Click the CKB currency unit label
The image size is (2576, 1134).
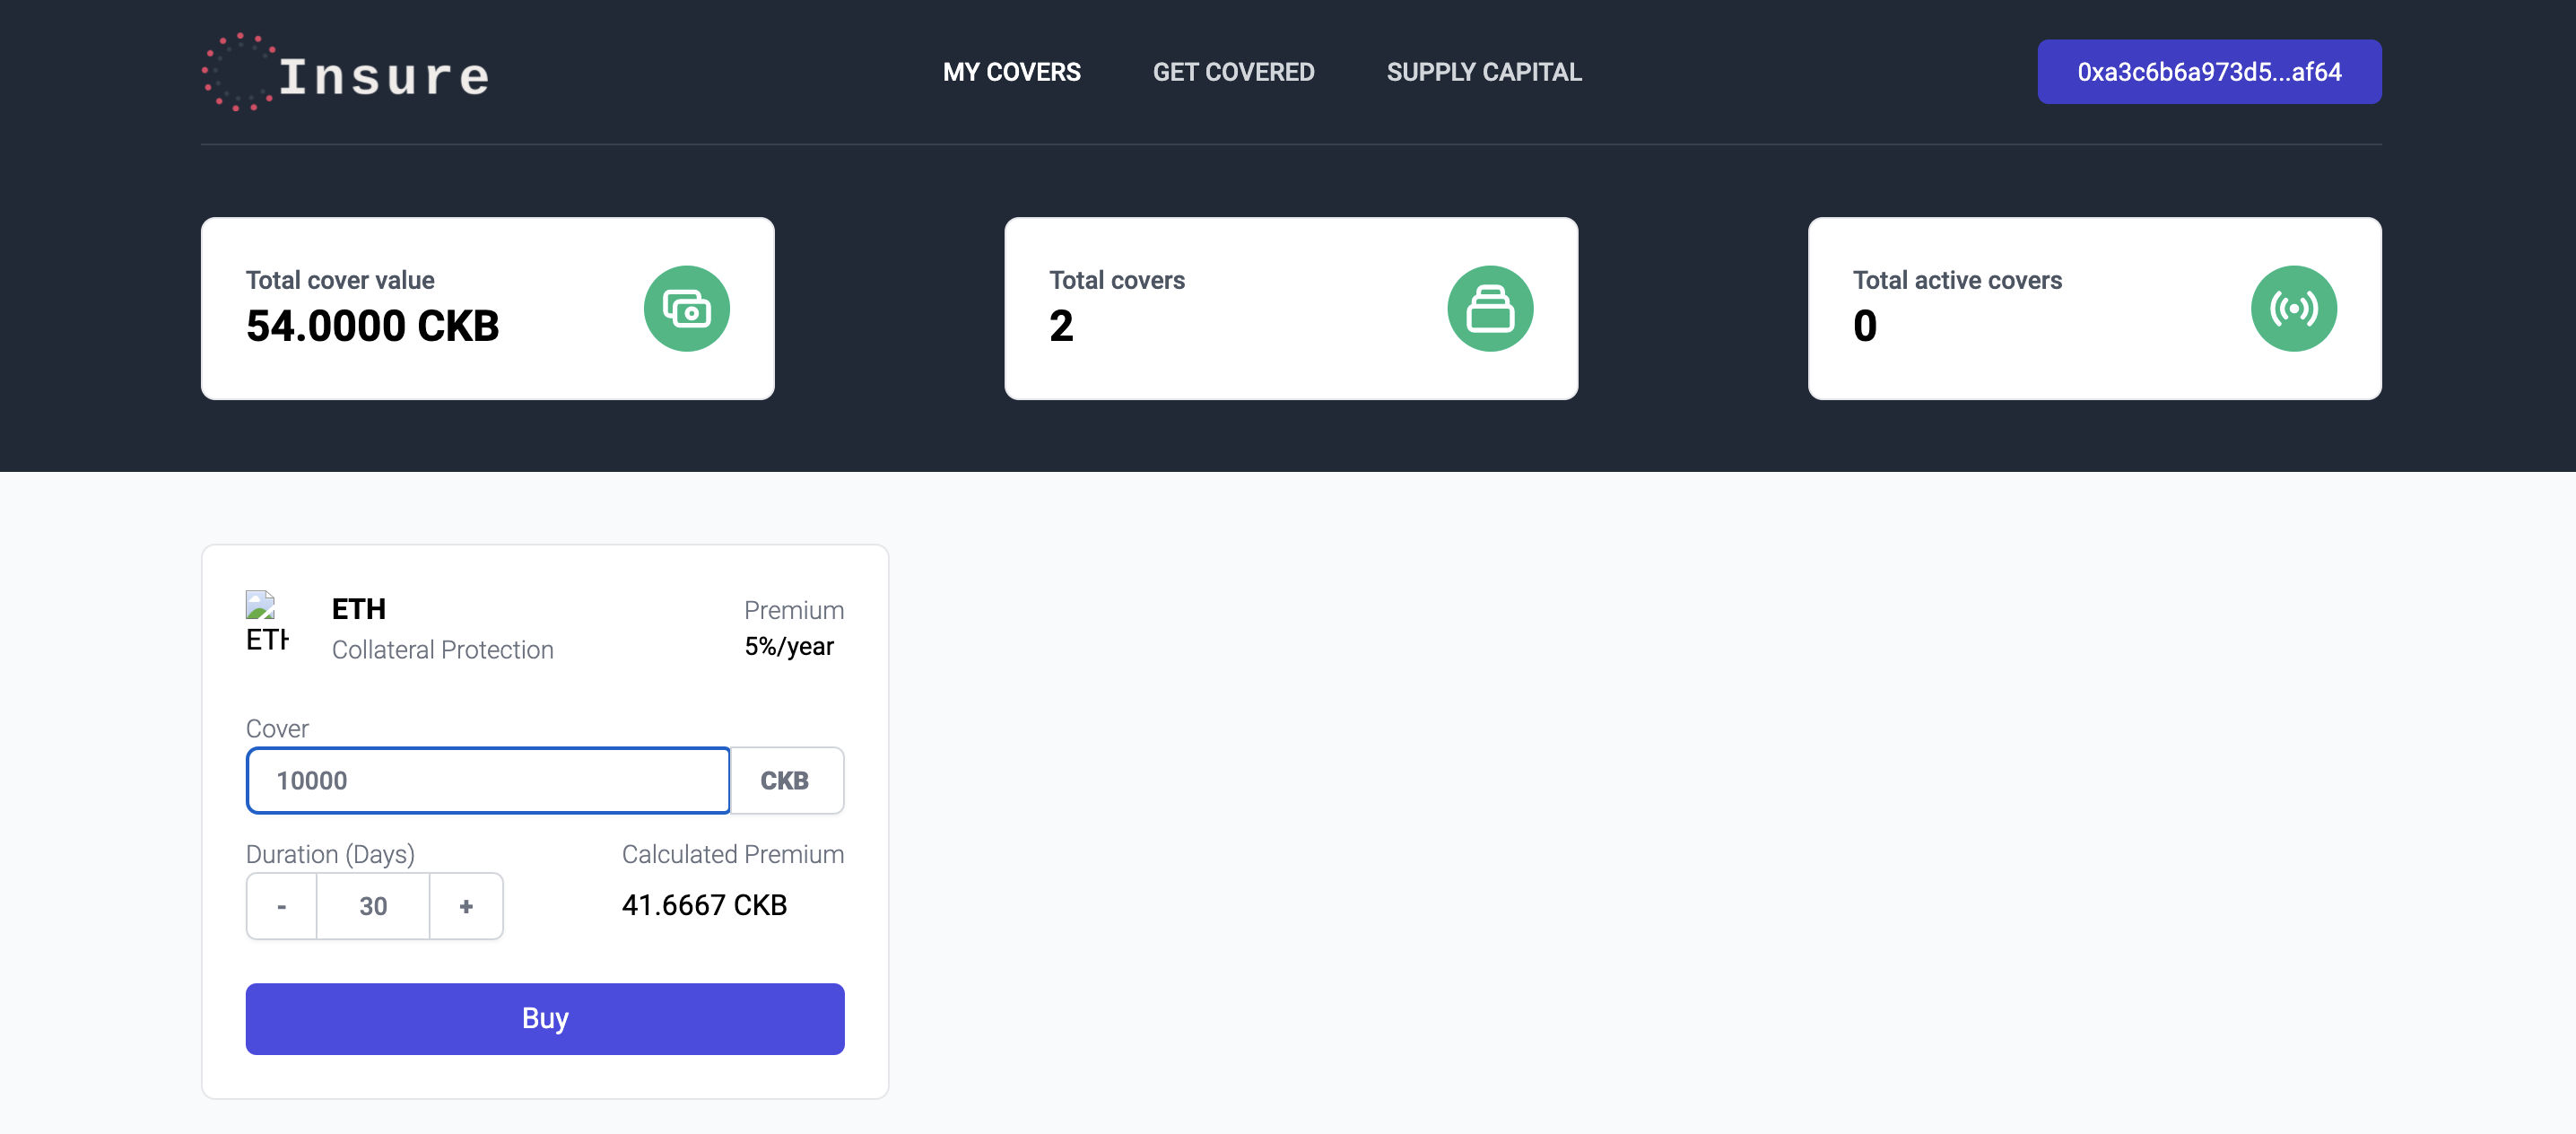tap(785, 780)
